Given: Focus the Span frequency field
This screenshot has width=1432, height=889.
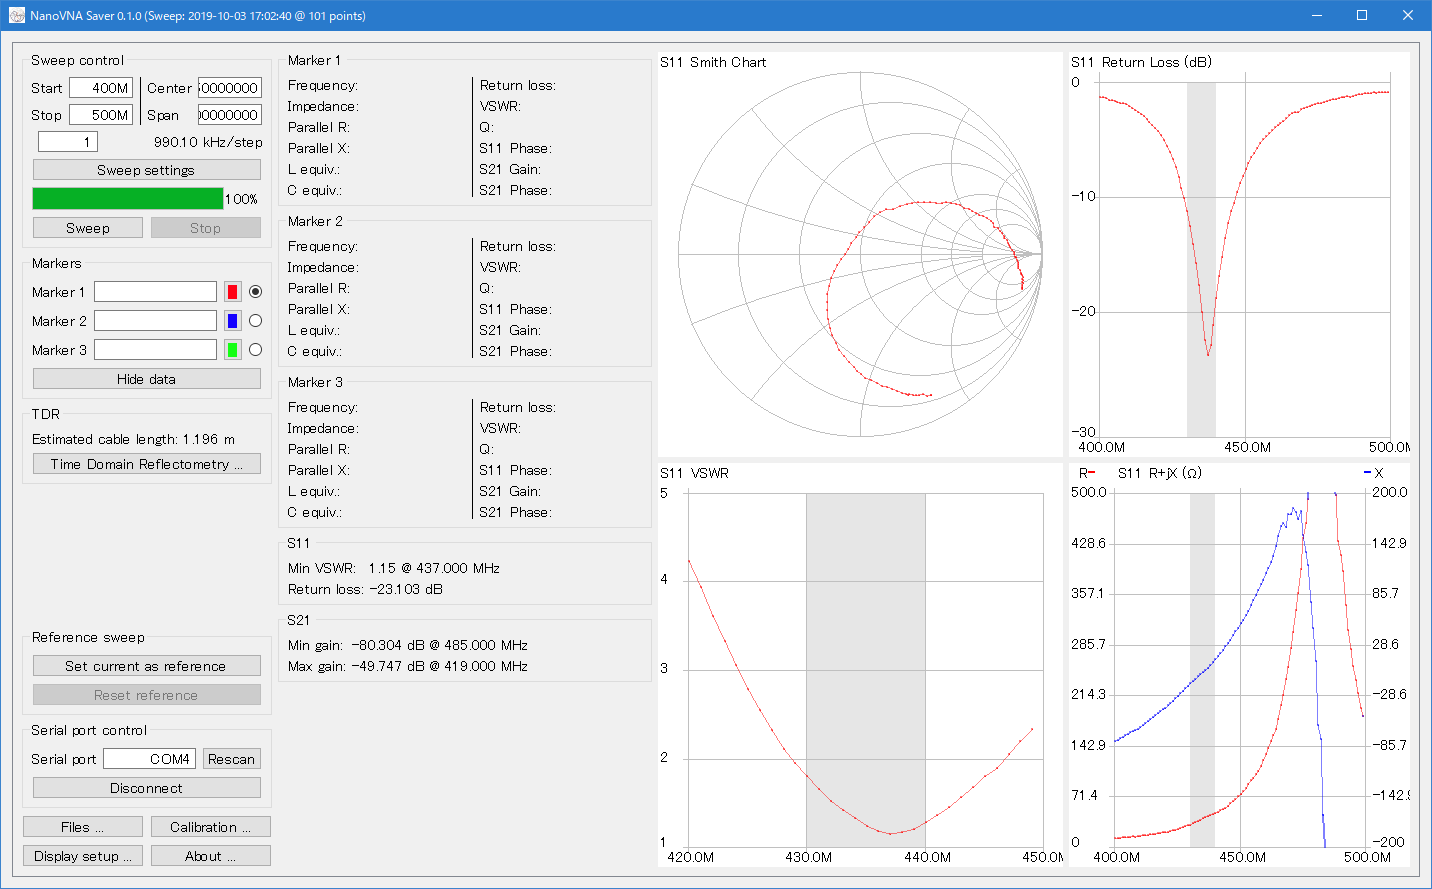Looking at the screenshot, I should (229, 115).
